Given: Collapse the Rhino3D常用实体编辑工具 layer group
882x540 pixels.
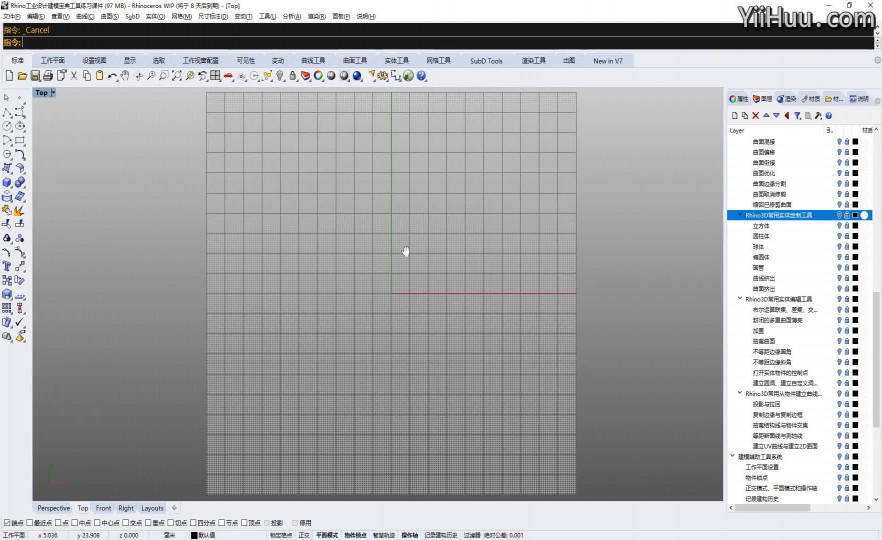Looking at the screenshot, I should [x=740, y=299].
